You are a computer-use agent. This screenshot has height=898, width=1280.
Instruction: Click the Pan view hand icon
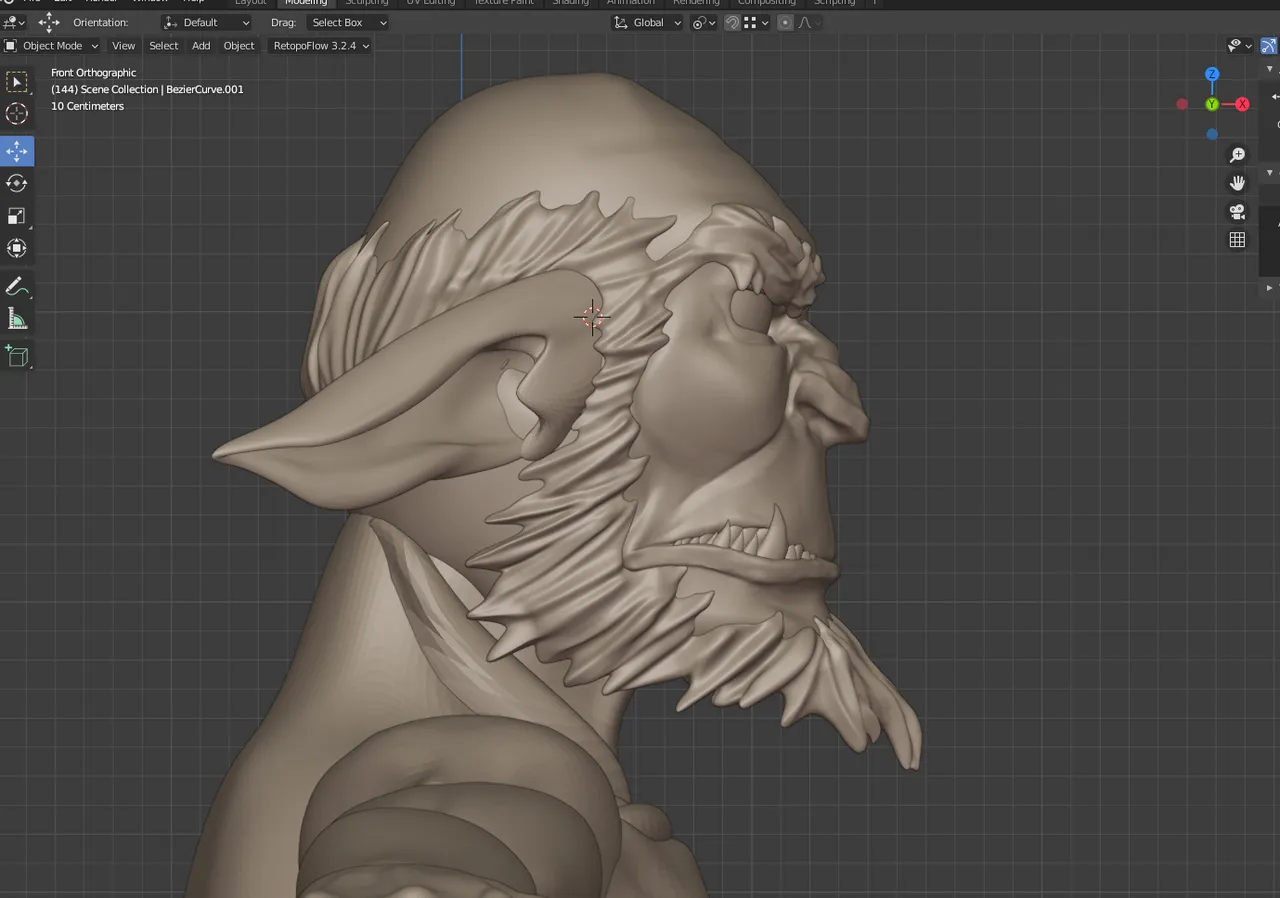click(x=1237, y=183)
